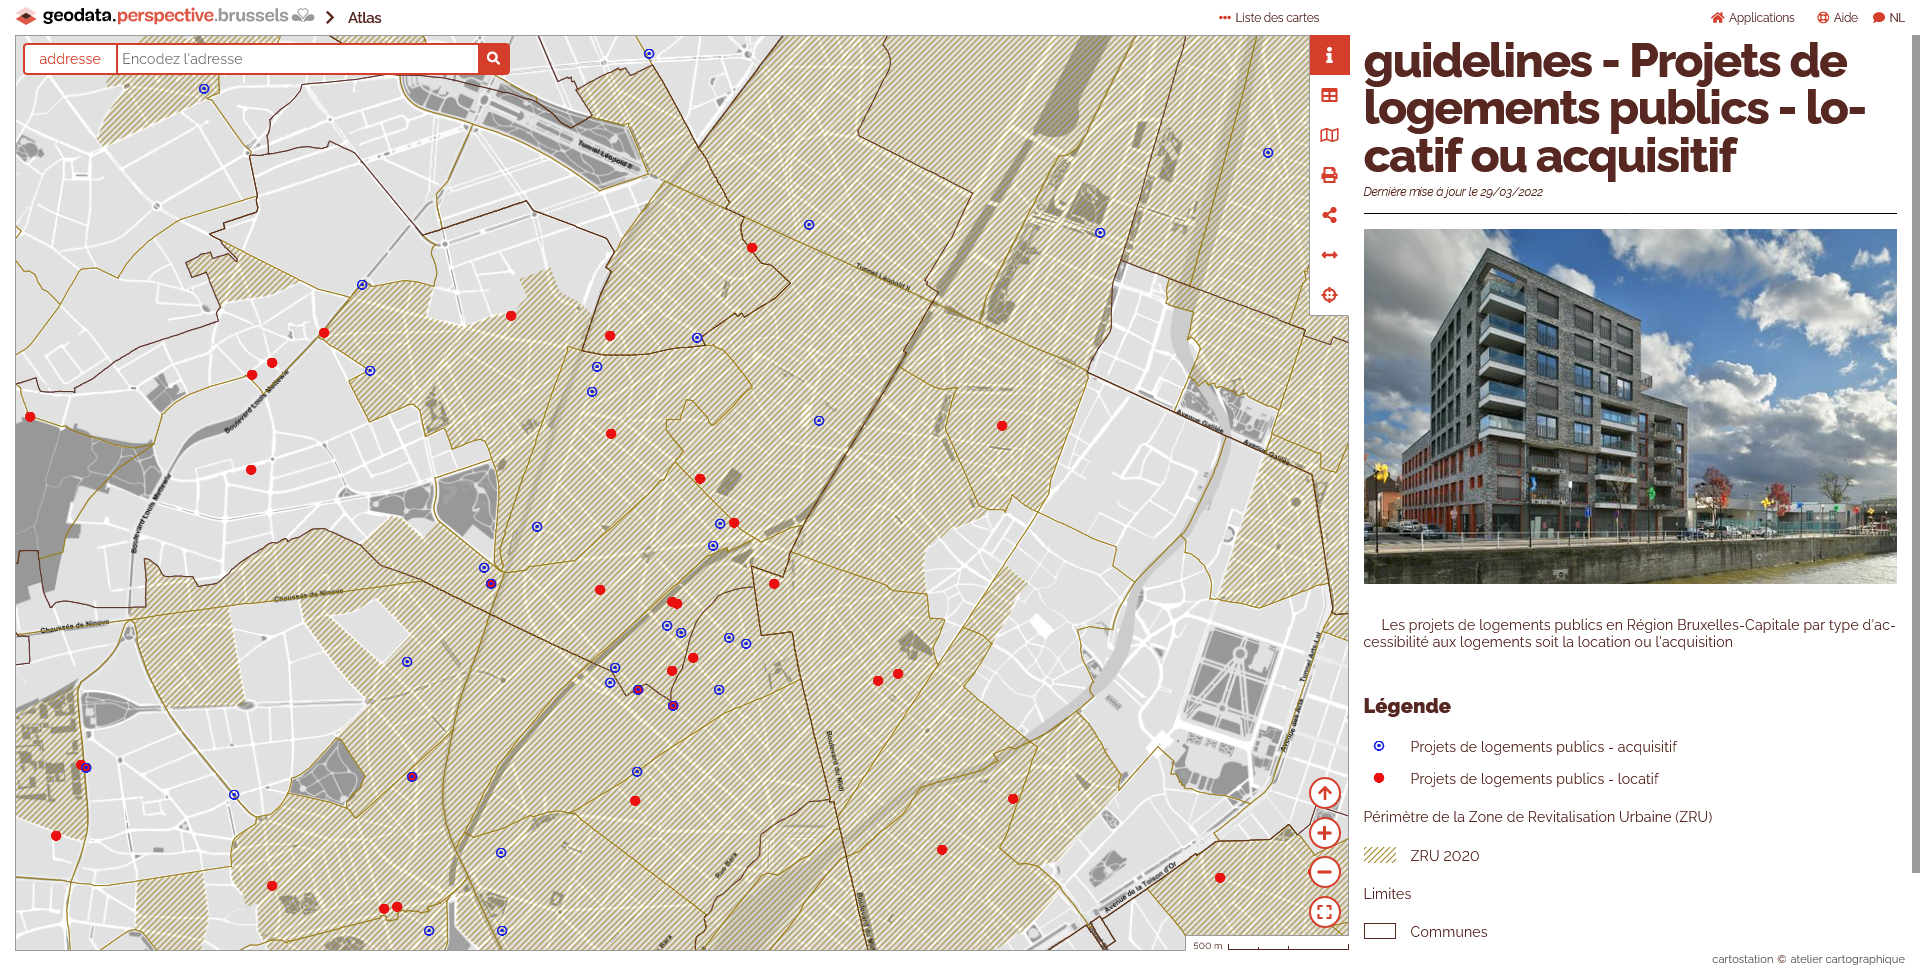Click the 'addresse' search type selector
The width and height of the screenshot is (1920, 966).
coord(70,59)
